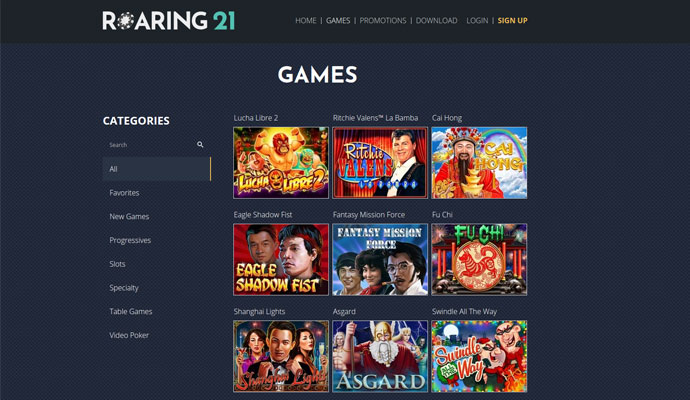This screenshot has width=690, height=400.
Task: Select the Shanghai Lights game image
Action: tap(281, 356)
